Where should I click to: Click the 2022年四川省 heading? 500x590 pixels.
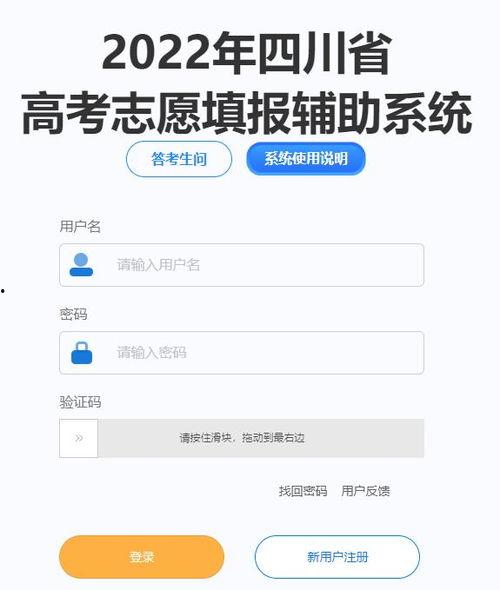point(247,54)
